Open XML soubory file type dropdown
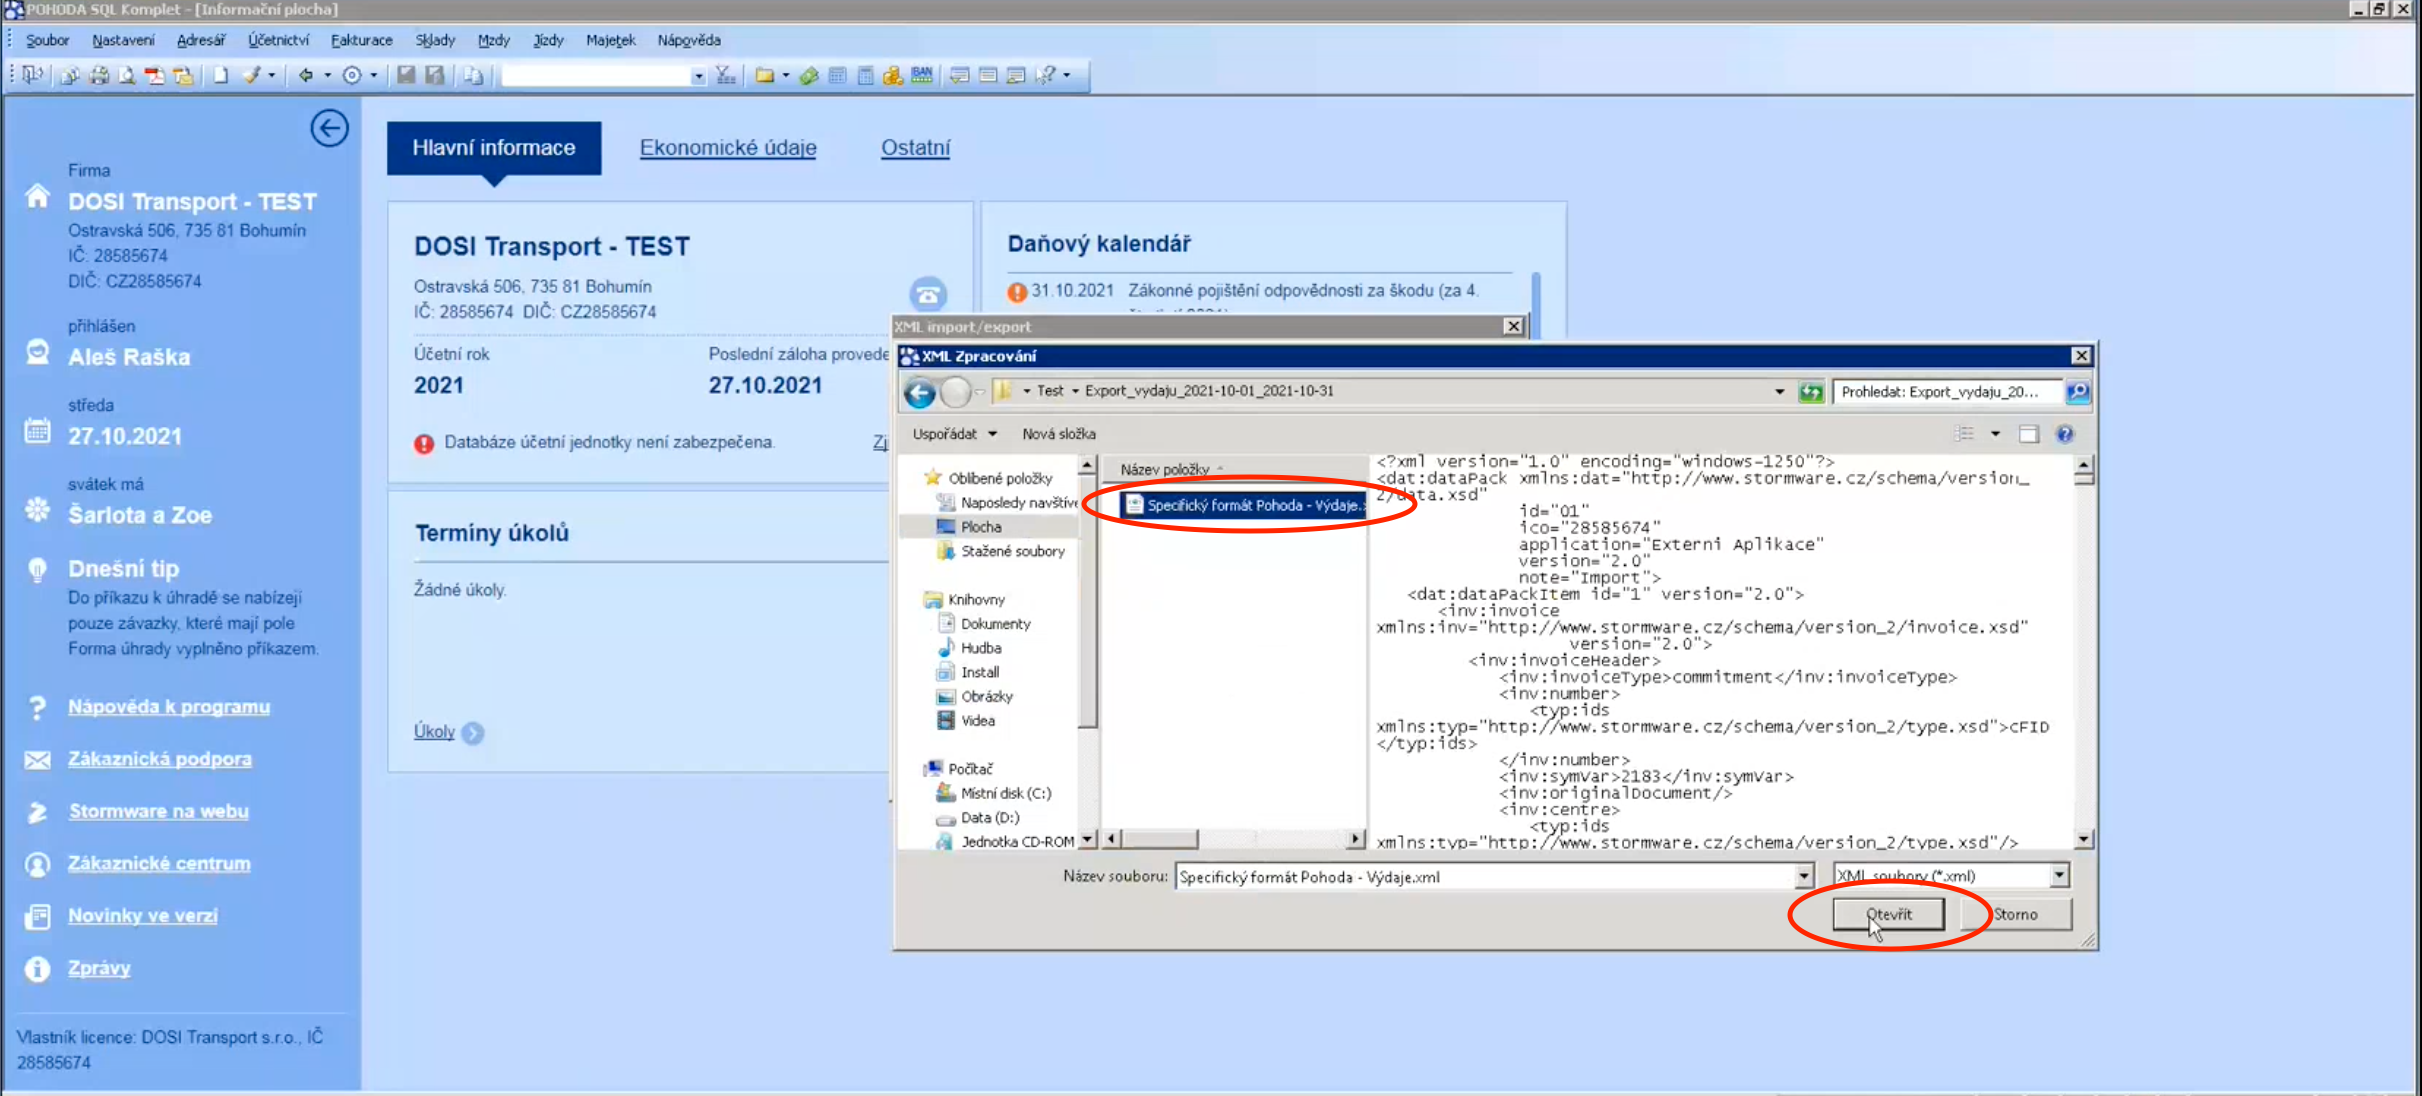Screen dimensions: 2422x1096 click(2059, 876)
